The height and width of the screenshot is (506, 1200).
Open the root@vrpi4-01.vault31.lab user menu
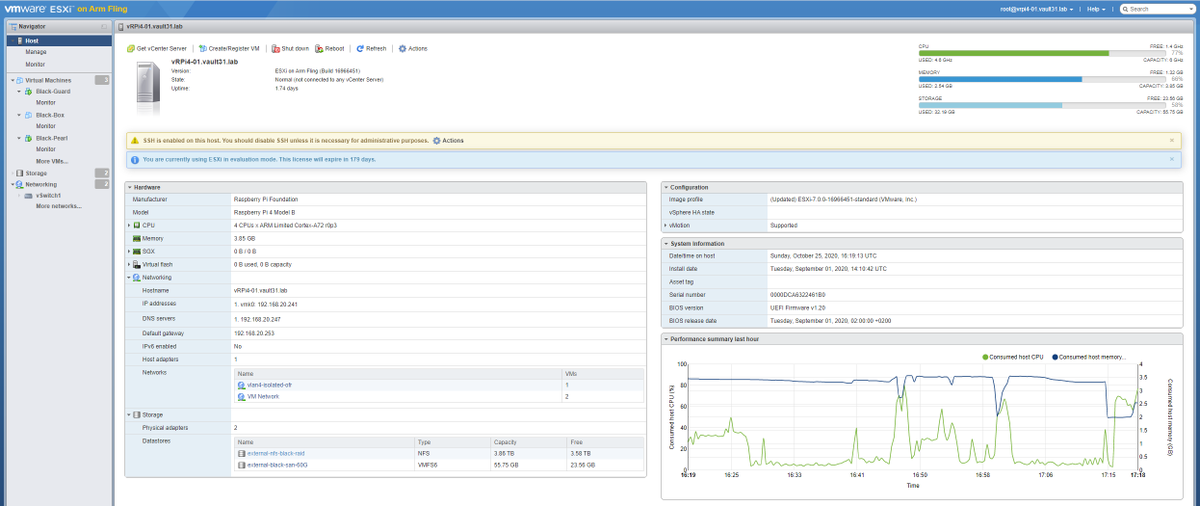[x=1036, y=8]
